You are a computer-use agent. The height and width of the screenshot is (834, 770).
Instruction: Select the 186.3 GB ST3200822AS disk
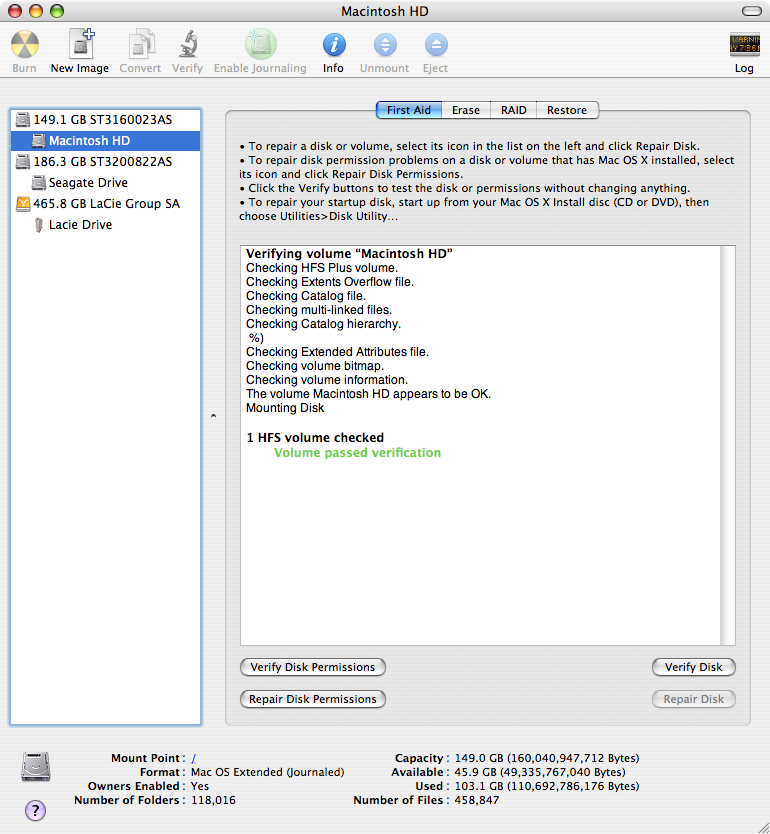coord(105,162)
